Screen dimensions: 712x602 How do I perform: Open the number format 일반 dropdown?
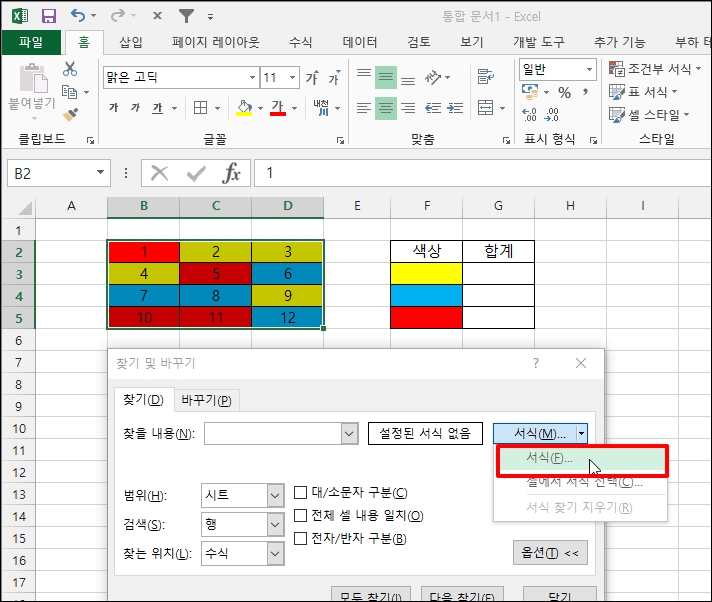point(589,69)
